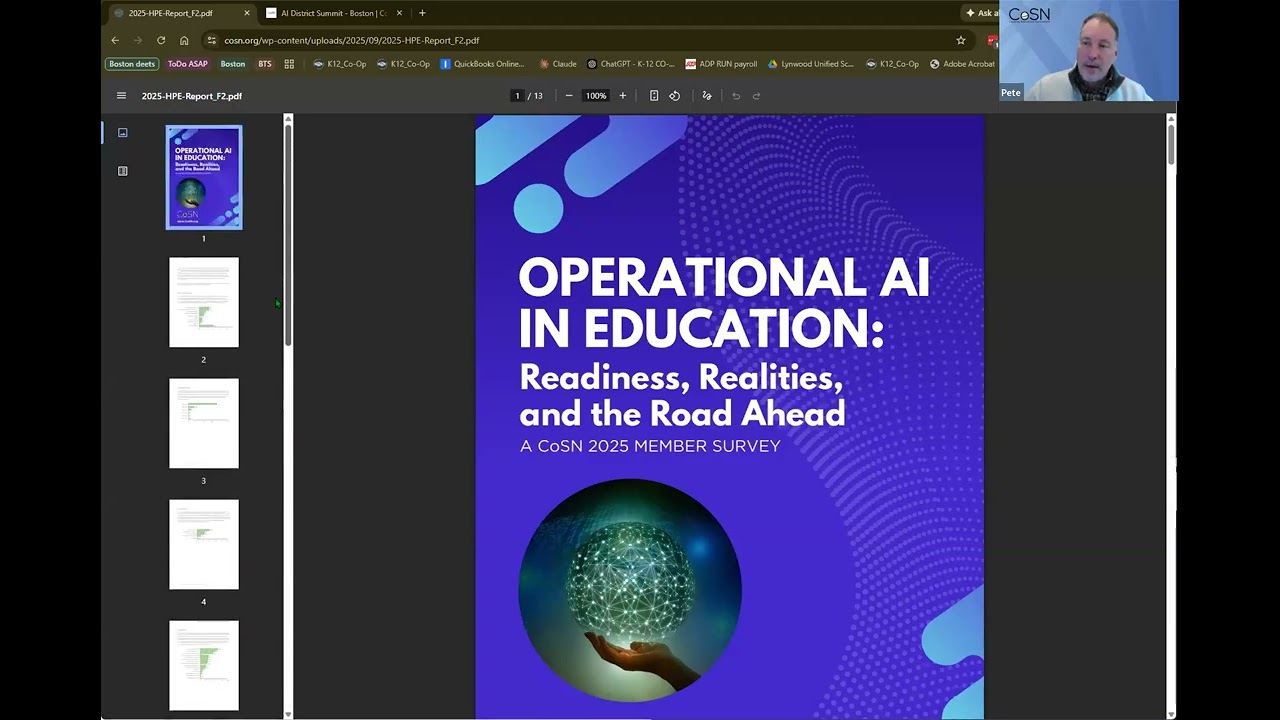Click the main document vertical scrollbar
The image size is (1280, 720).
pyautogui.click(x=1171, y=145)
